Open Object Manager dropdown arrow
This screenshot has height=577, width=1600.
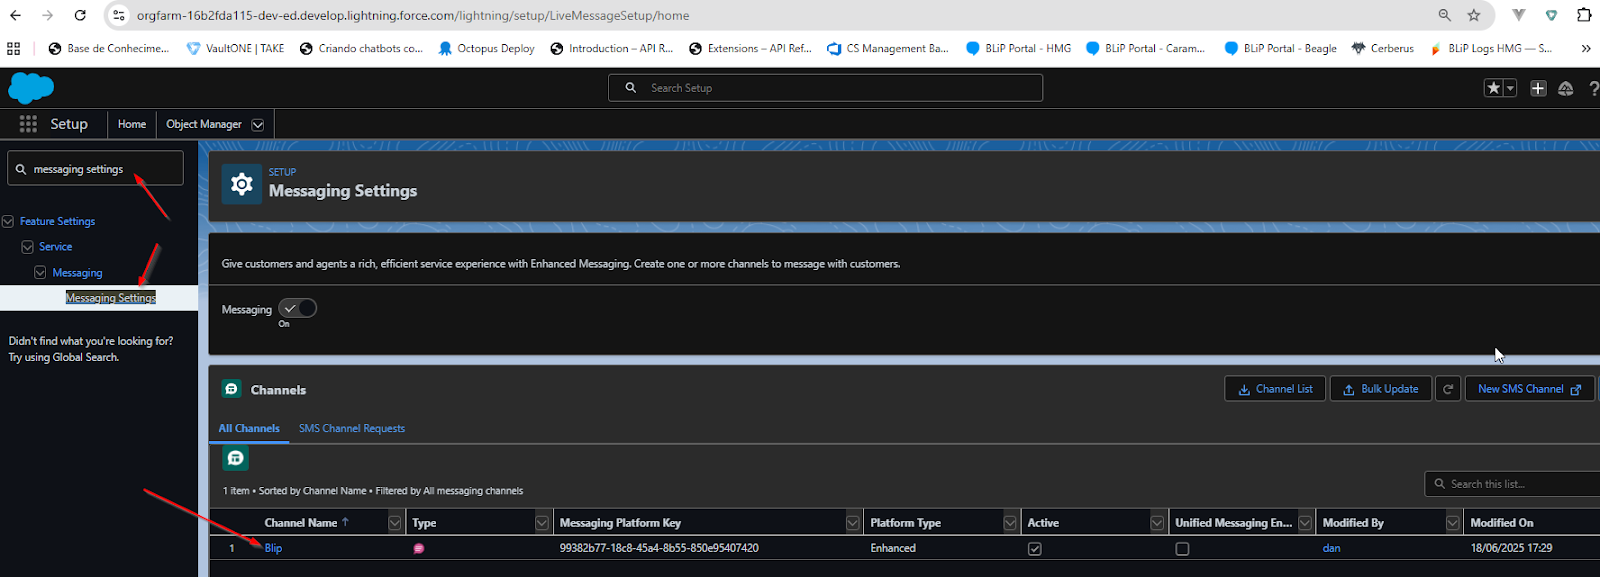pyautogui.click(x=258, y=125)
